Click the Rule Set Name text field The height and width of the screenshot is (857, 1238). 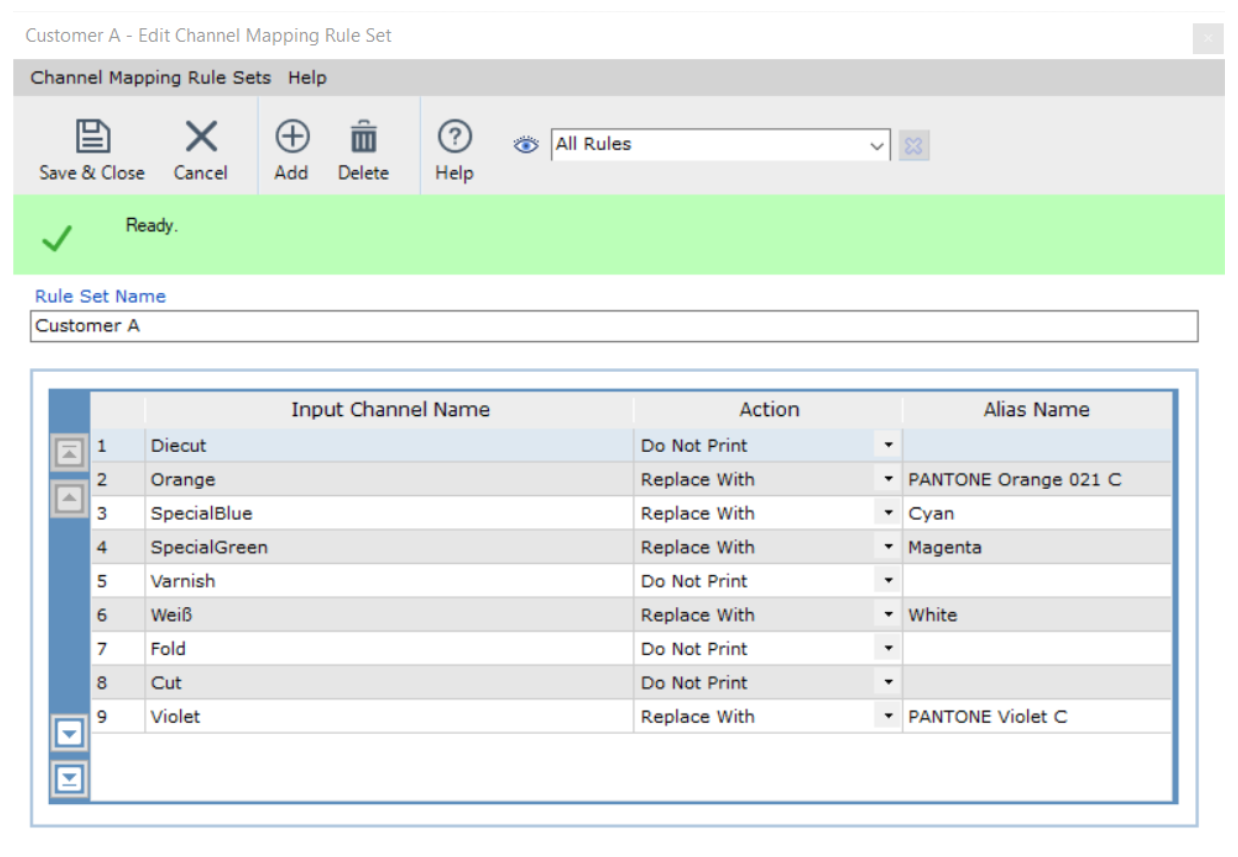tap(614, 326)
